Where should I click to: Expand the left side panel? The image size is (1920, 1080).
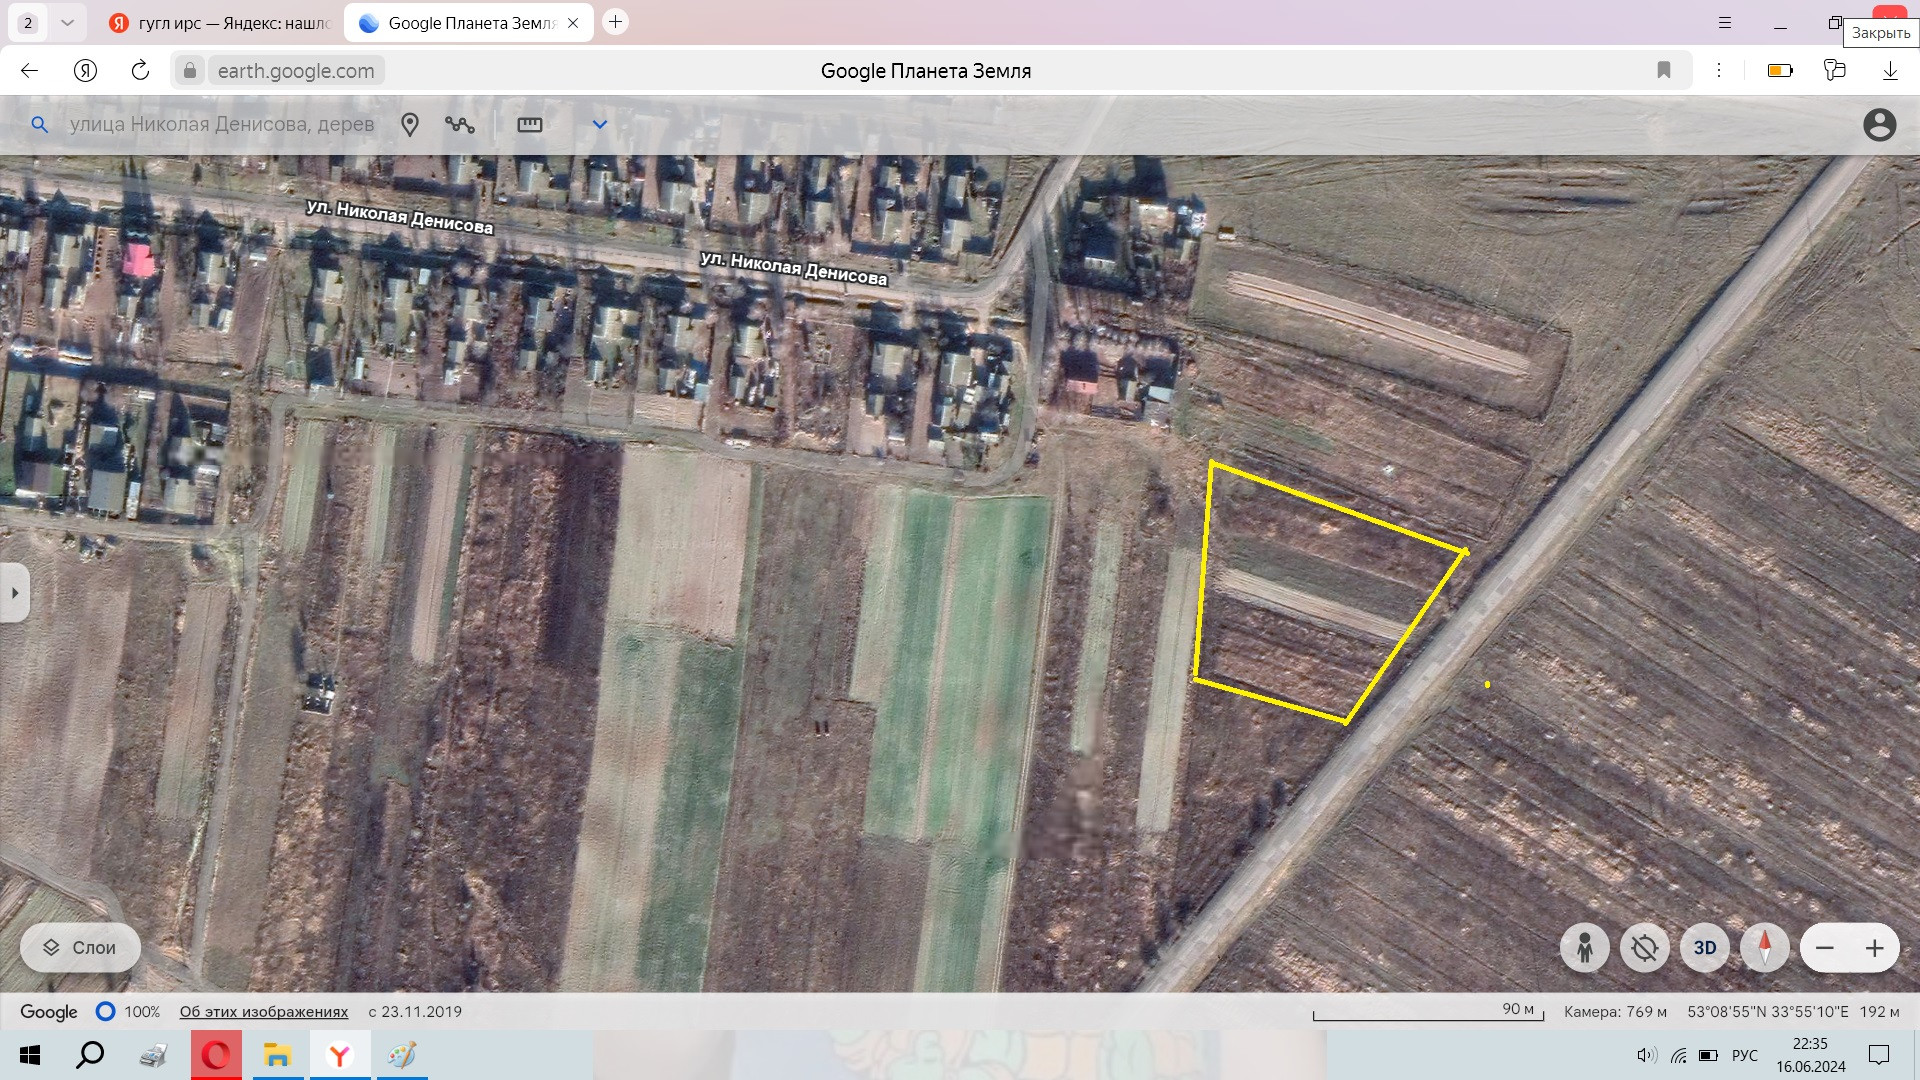(14, 593)
